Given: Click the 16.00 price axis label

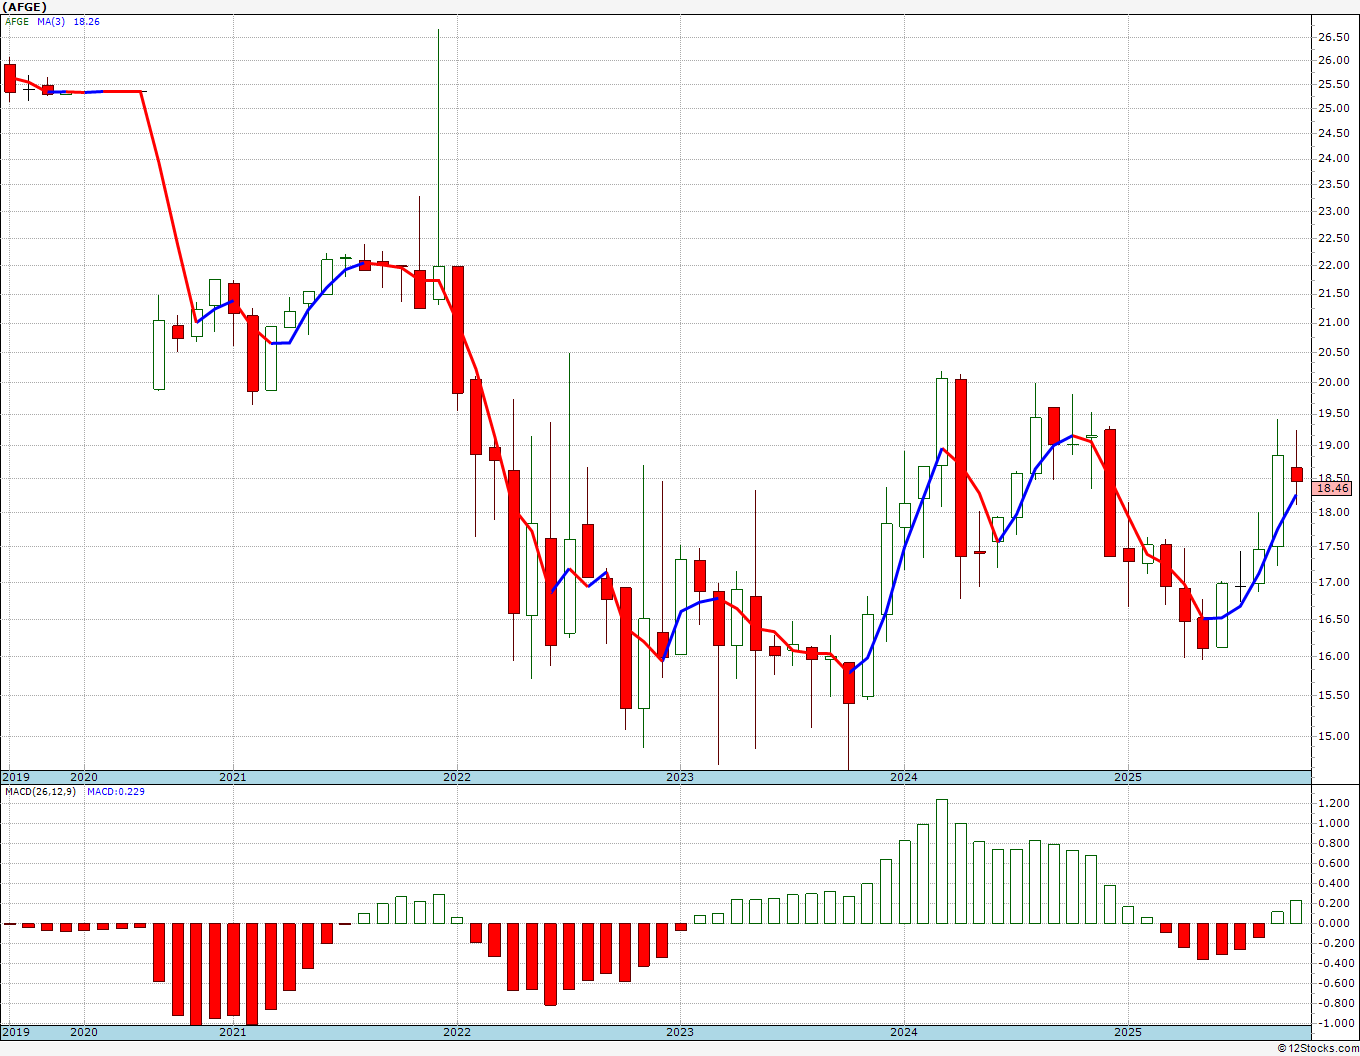Looking at the screenshot, I should 1333,656.
